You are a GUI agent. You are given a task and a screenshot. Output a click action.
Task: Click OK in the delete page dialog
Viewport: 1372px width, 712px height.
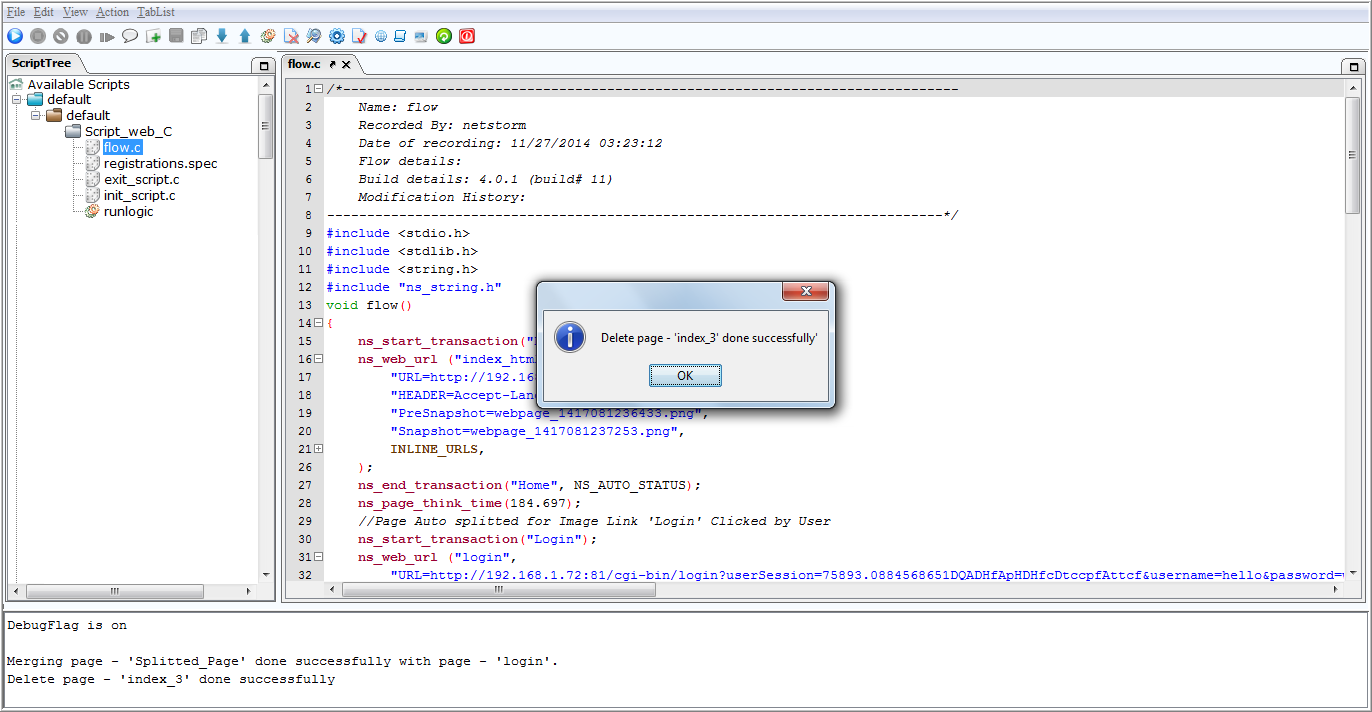(685, 376)
